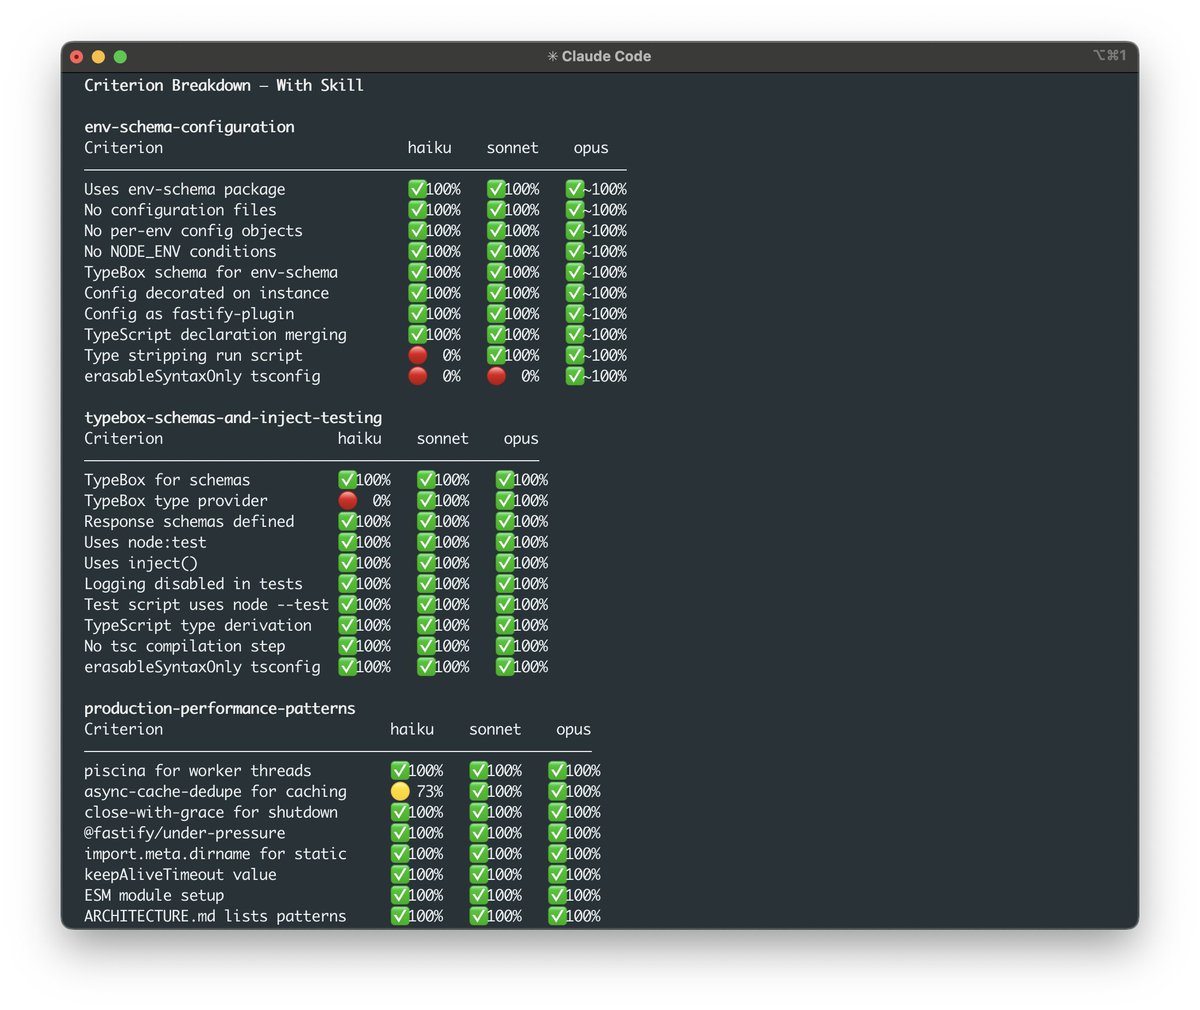The image size is (1200, 1010).
Task: Click the Claude Code window title
Action: (606, 57)
